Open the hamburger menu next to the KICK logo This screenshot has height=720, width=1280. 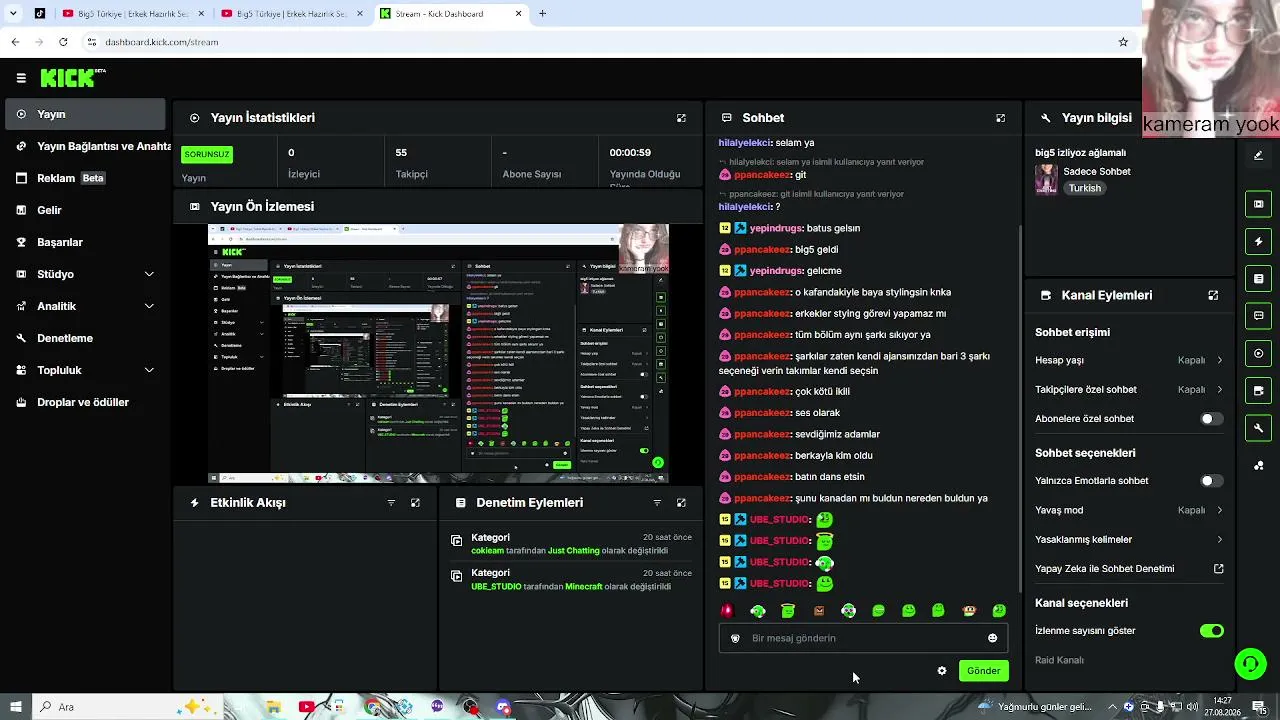pyautogui.click(x=21, y=77)
